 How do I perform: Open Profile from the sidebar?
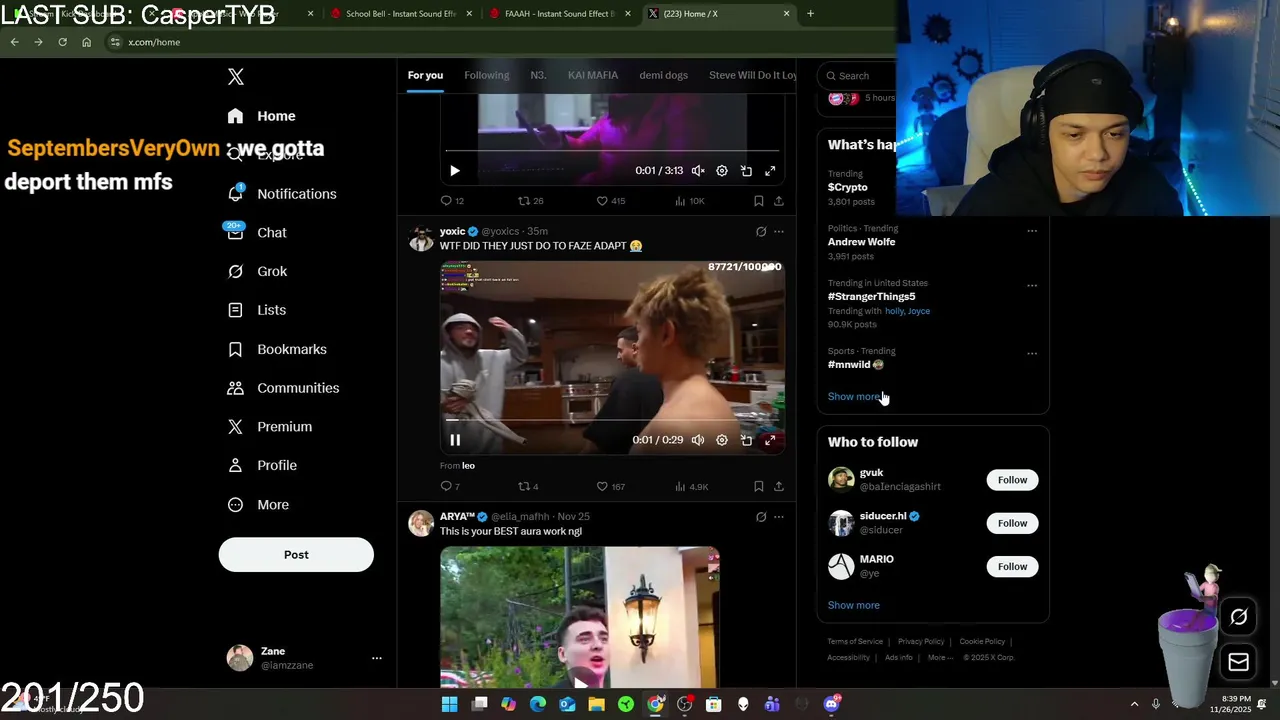coord(261,465)
